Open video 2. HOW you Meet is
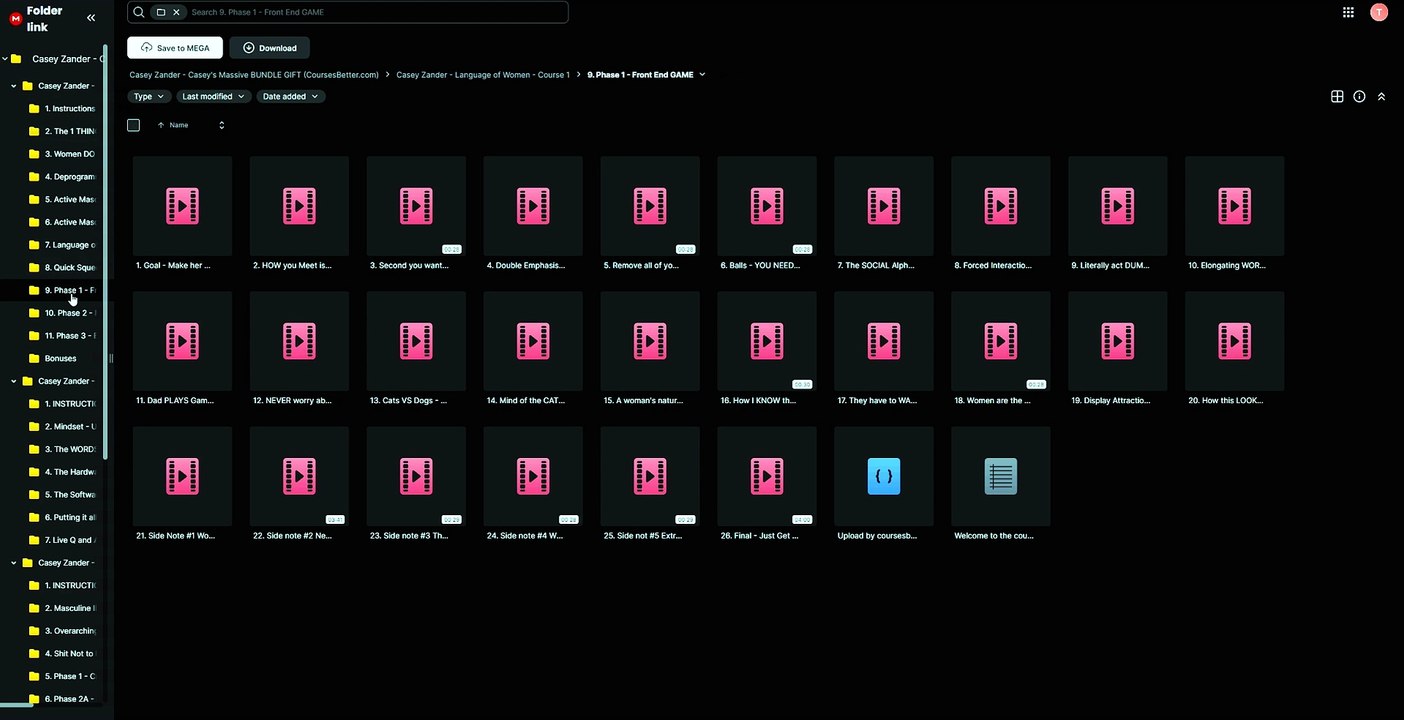Image resolution: width=1404 pixels, height=720 pixels. tap(299, 213)
